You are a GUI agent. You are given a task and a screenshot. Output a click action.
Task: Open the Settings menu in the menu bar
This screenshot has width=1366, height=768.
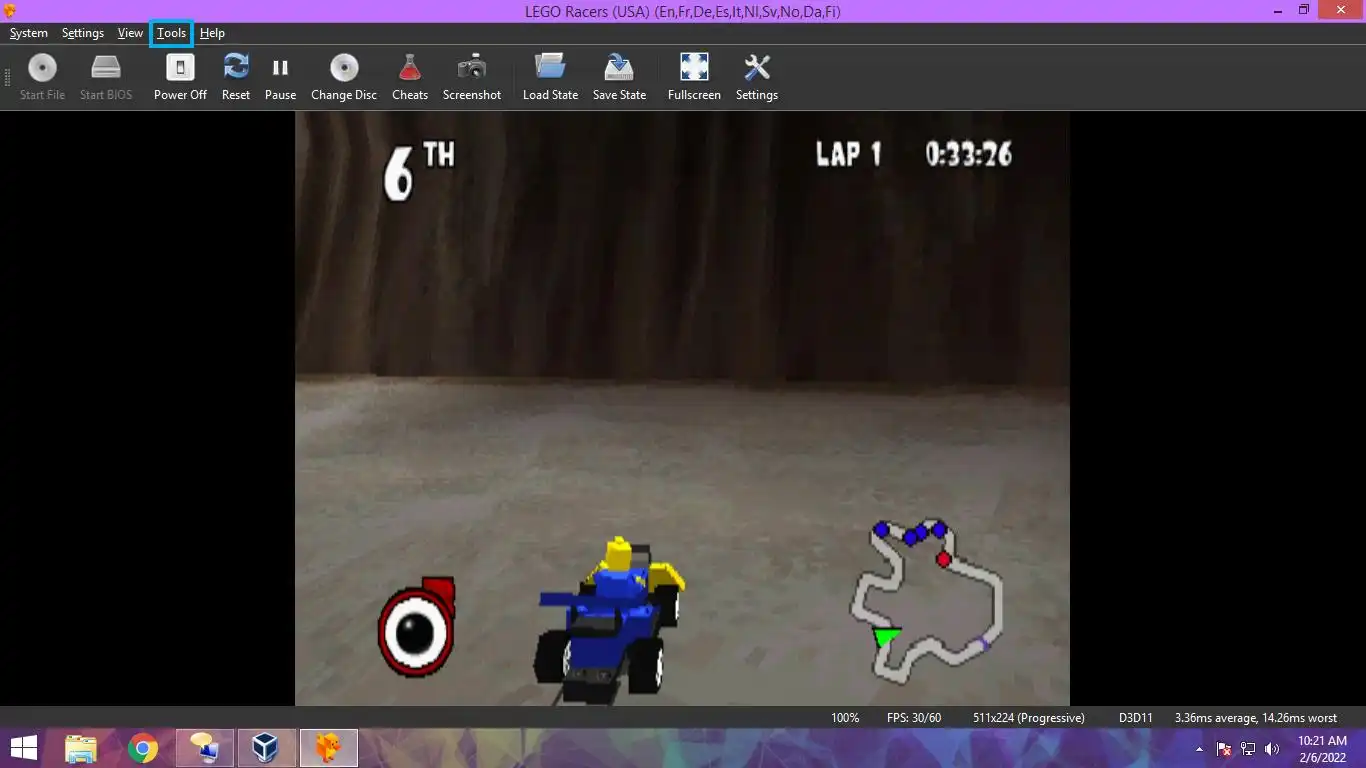pyautogui.click(x=83, y=33)
